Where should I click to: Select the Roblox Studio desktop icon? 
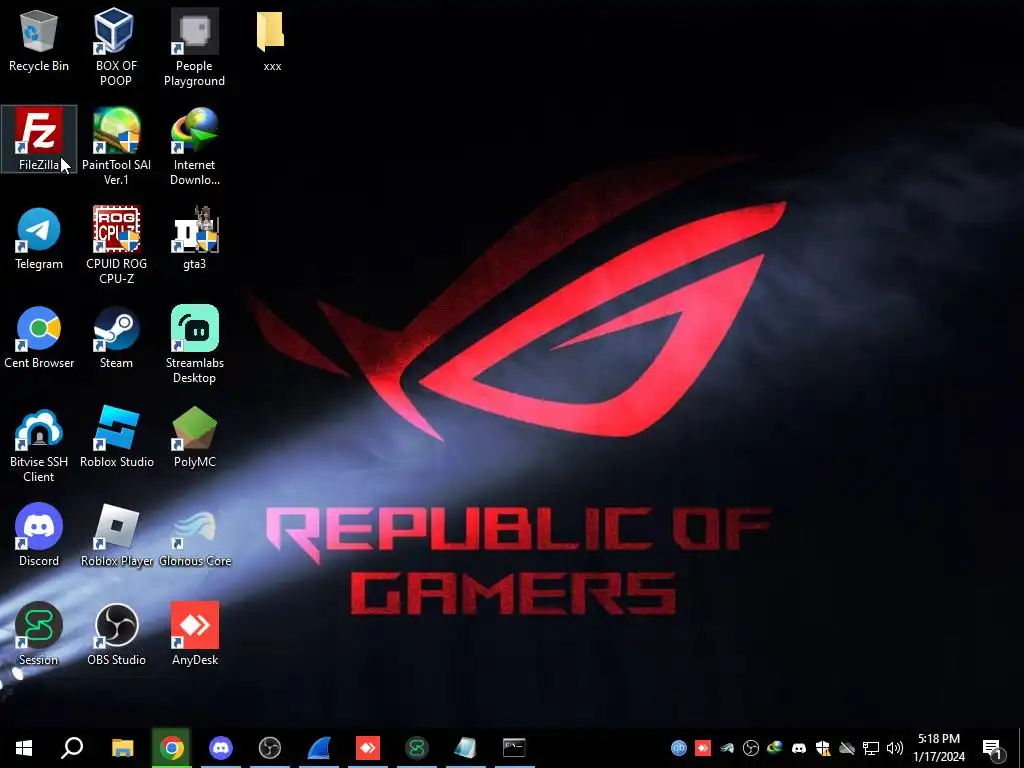pos(116,437)
